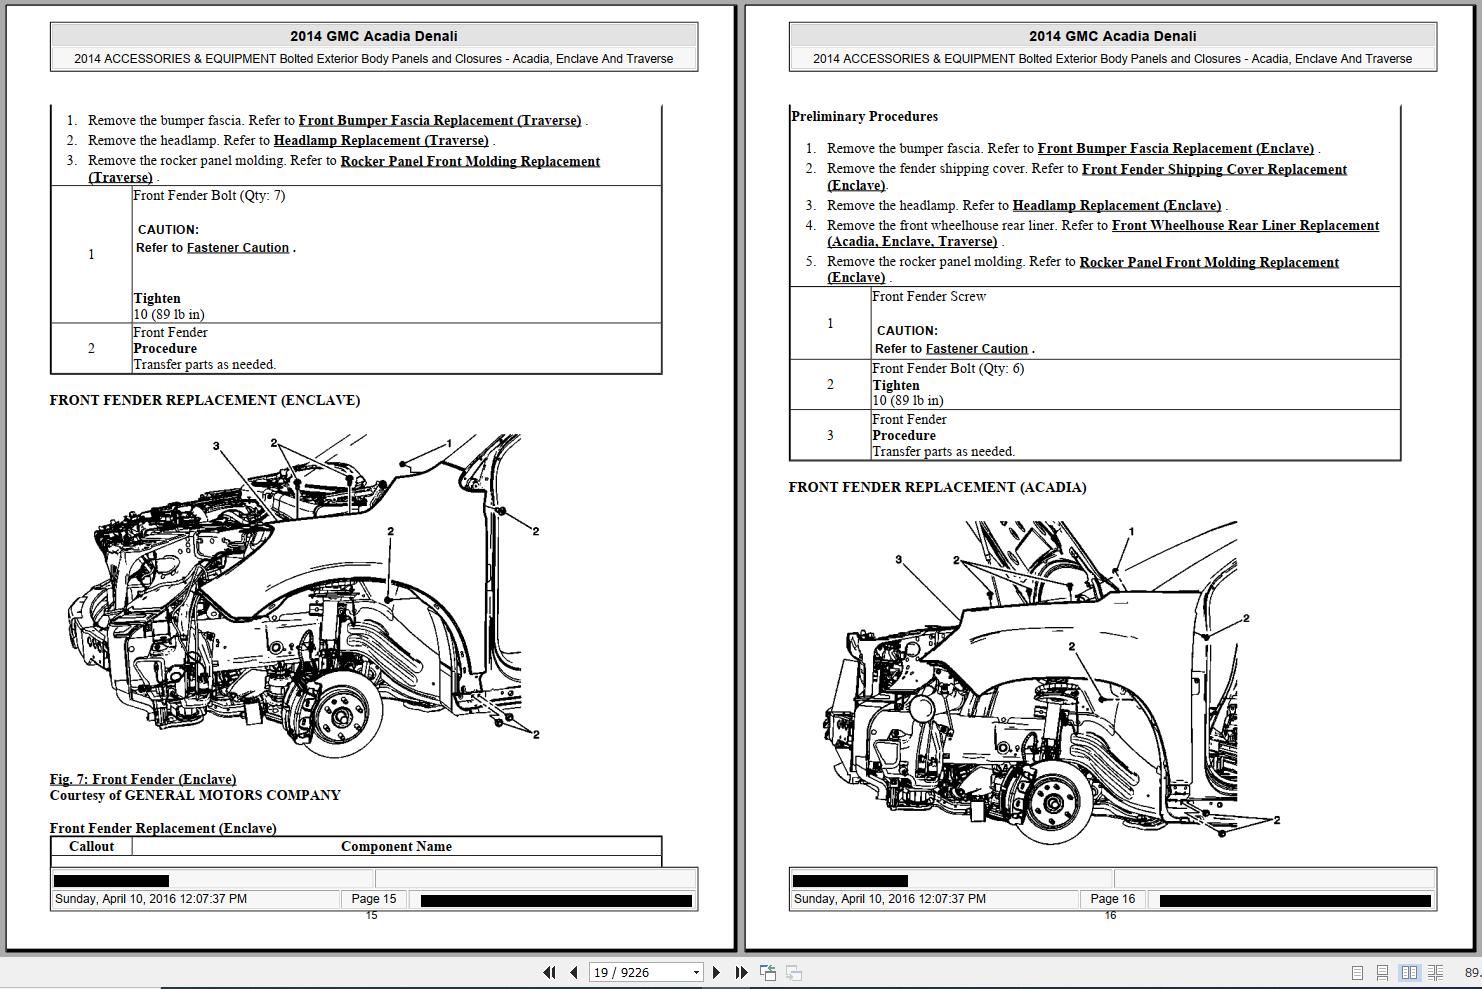Enable continuous scrolling page layout

1382,971
